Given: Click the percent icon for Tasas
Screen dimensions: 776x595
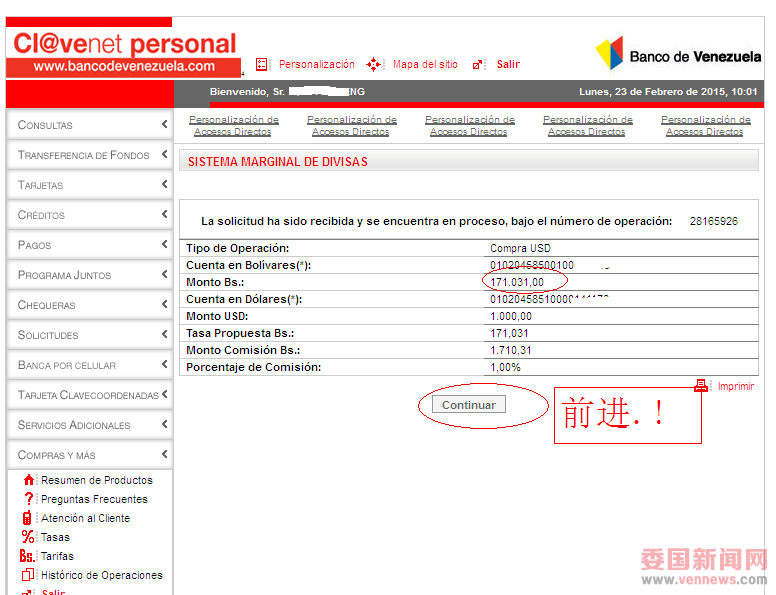Looking at the screenshot, I should (28, 537).
